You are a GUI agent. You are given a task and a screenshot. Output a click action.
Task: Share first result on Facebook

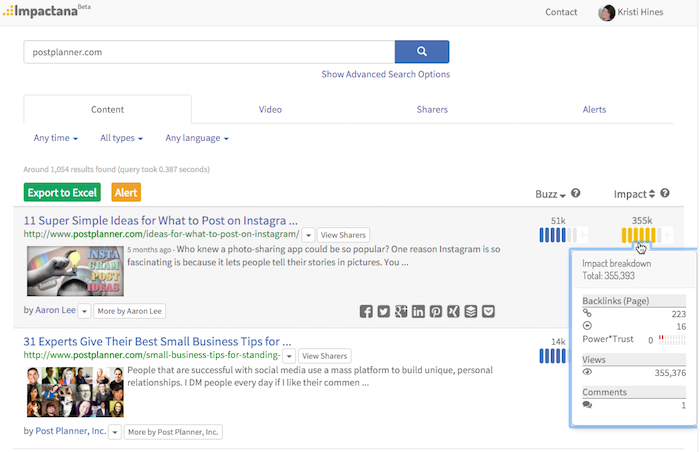pos(366,311)
